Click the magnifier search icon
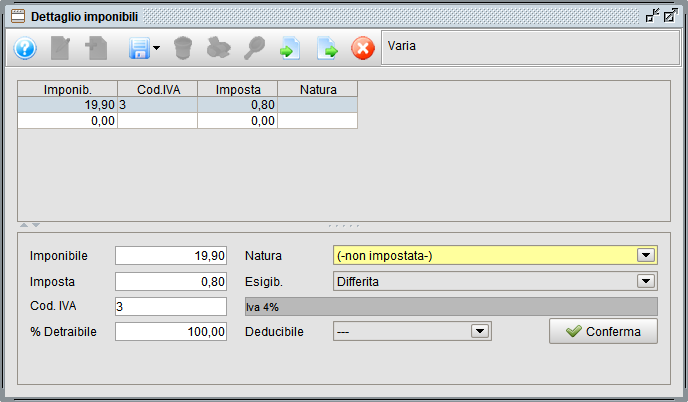 click(254, 48)
